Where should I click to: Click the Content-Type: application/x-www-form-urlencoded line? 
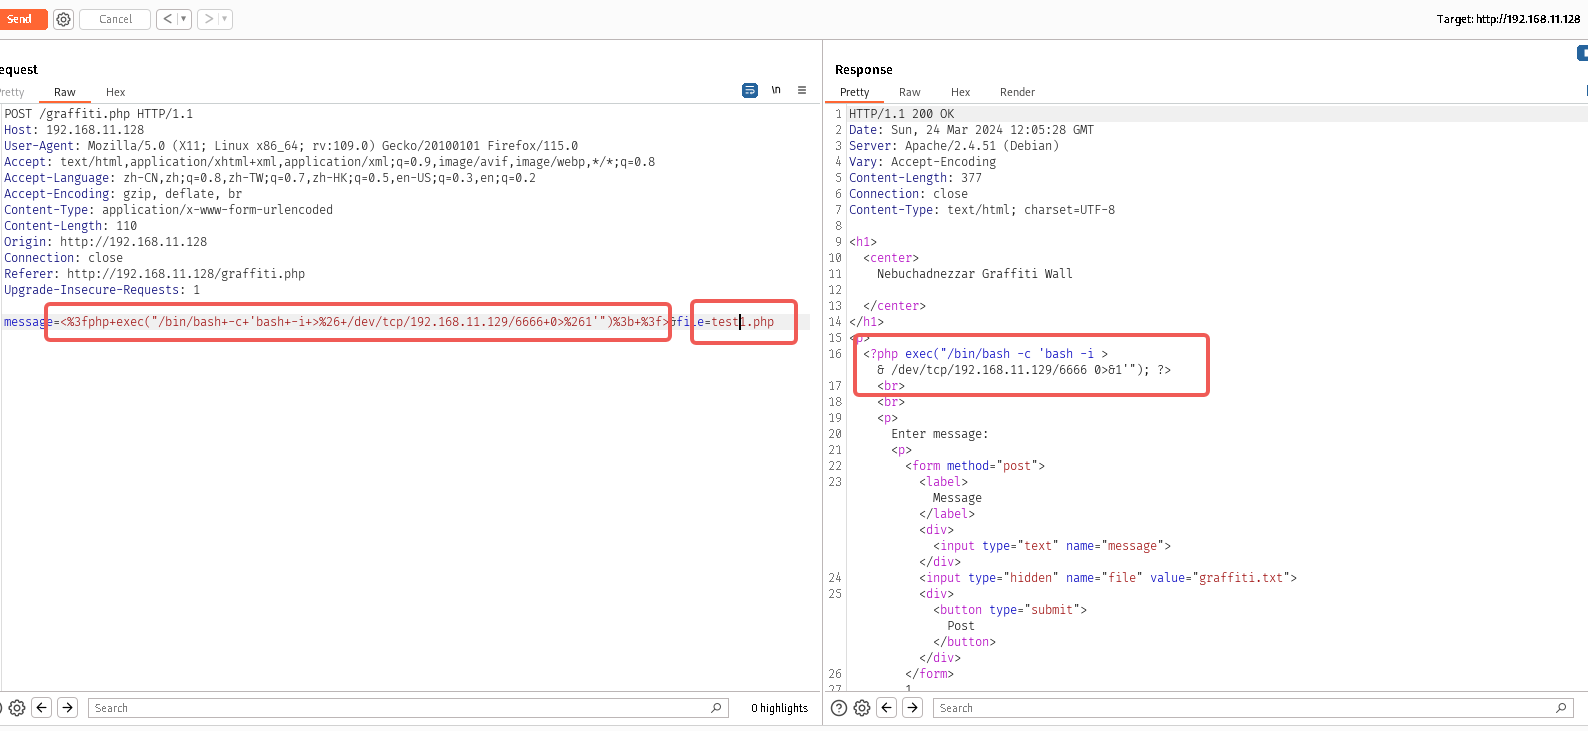click(x=169, y=210)
